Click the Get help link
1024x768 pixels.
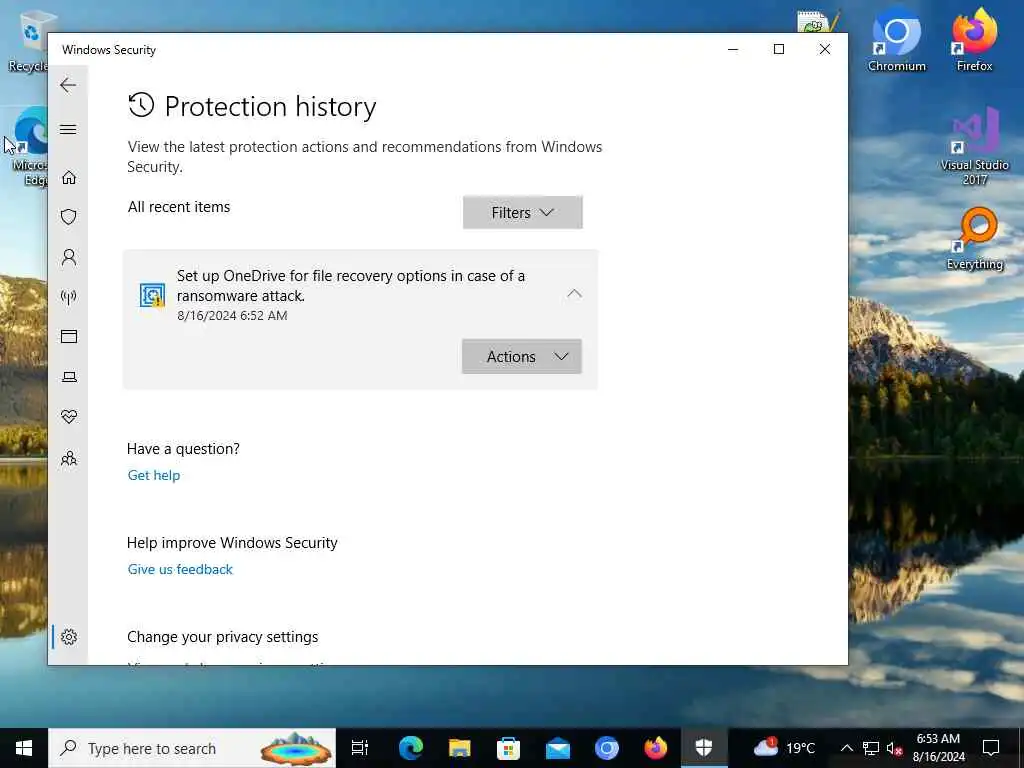(153, 475)
